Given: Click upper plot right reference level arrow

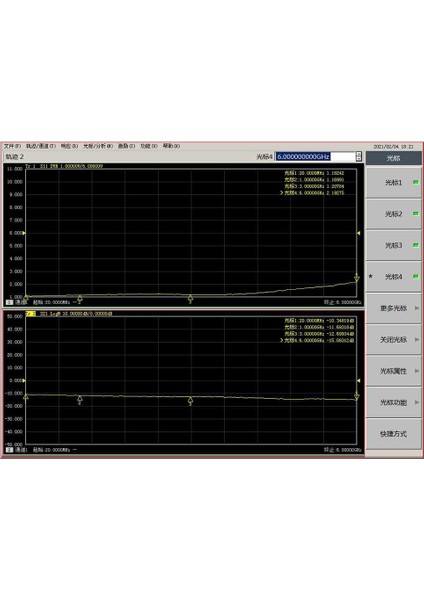Looking at the screenshot, I should (x=359, y=233).
